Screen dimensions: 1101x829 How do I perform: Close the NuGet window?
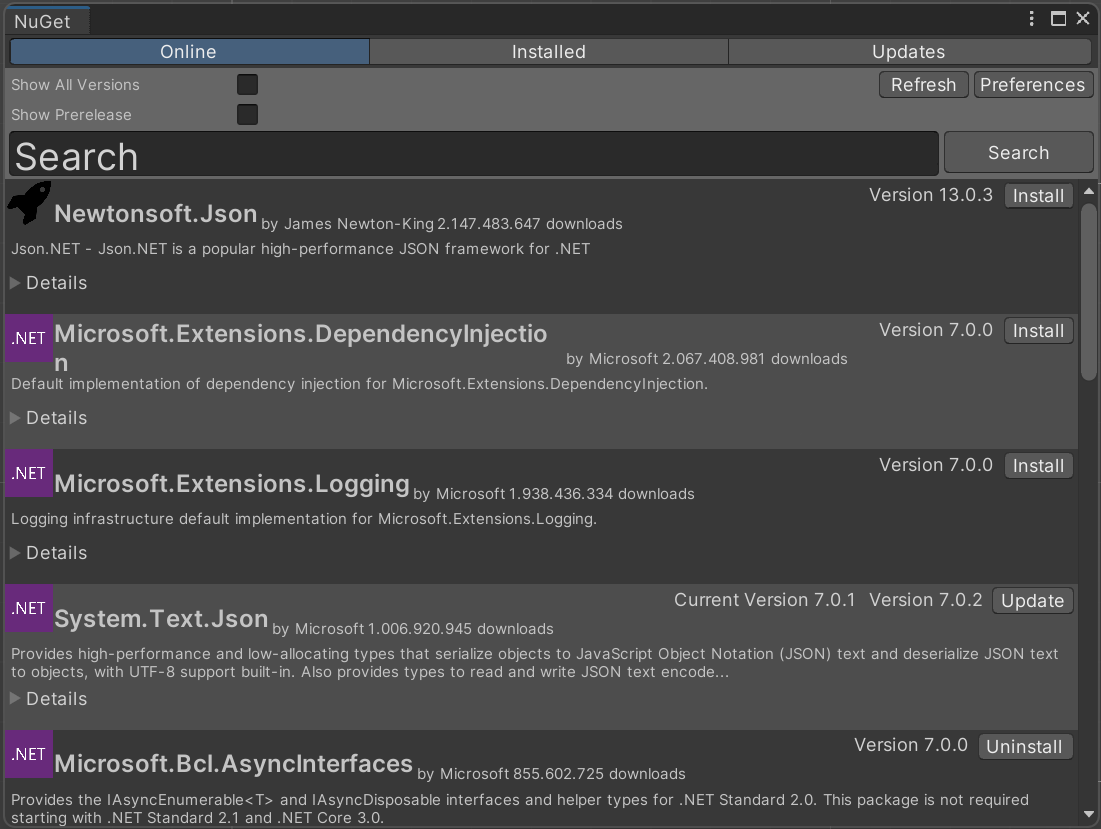(1083, 19)
